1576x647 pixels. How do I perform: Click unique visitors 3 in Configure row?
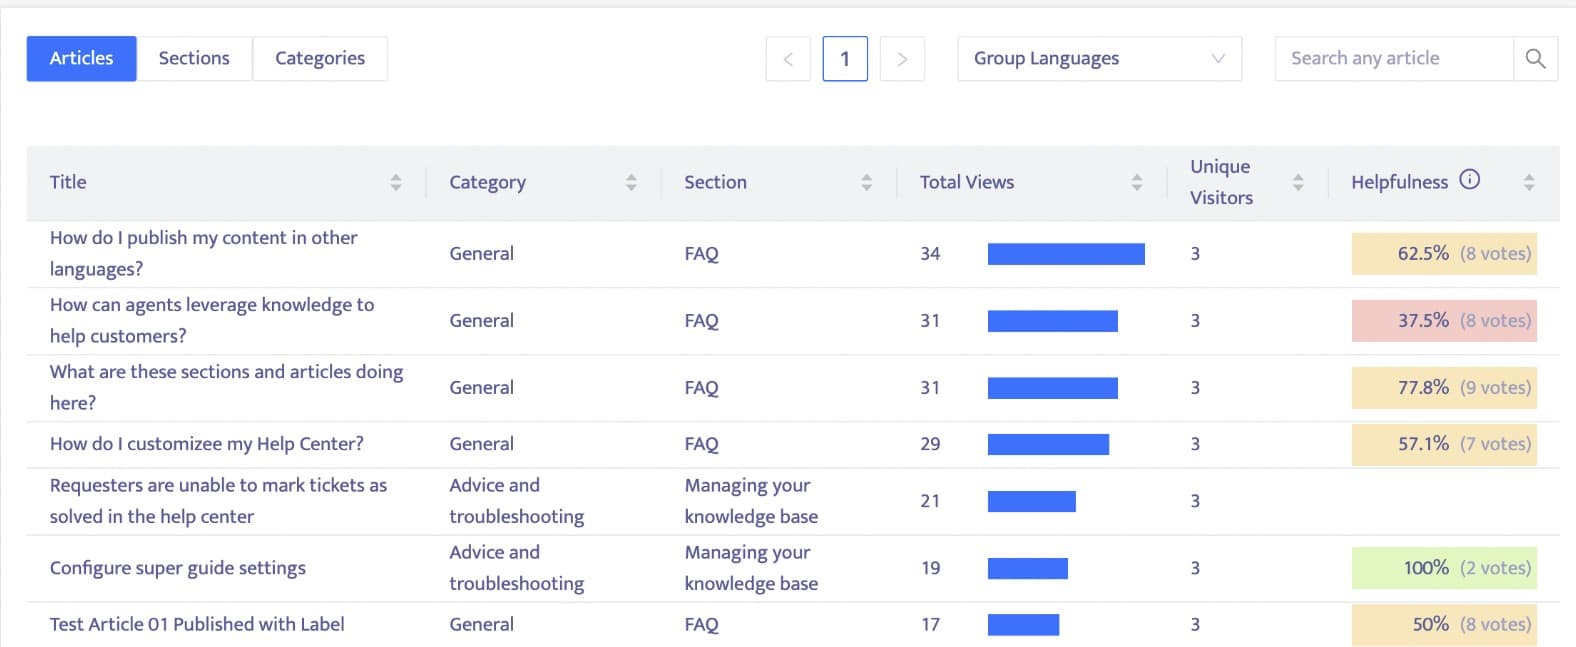pos(1195,568)
